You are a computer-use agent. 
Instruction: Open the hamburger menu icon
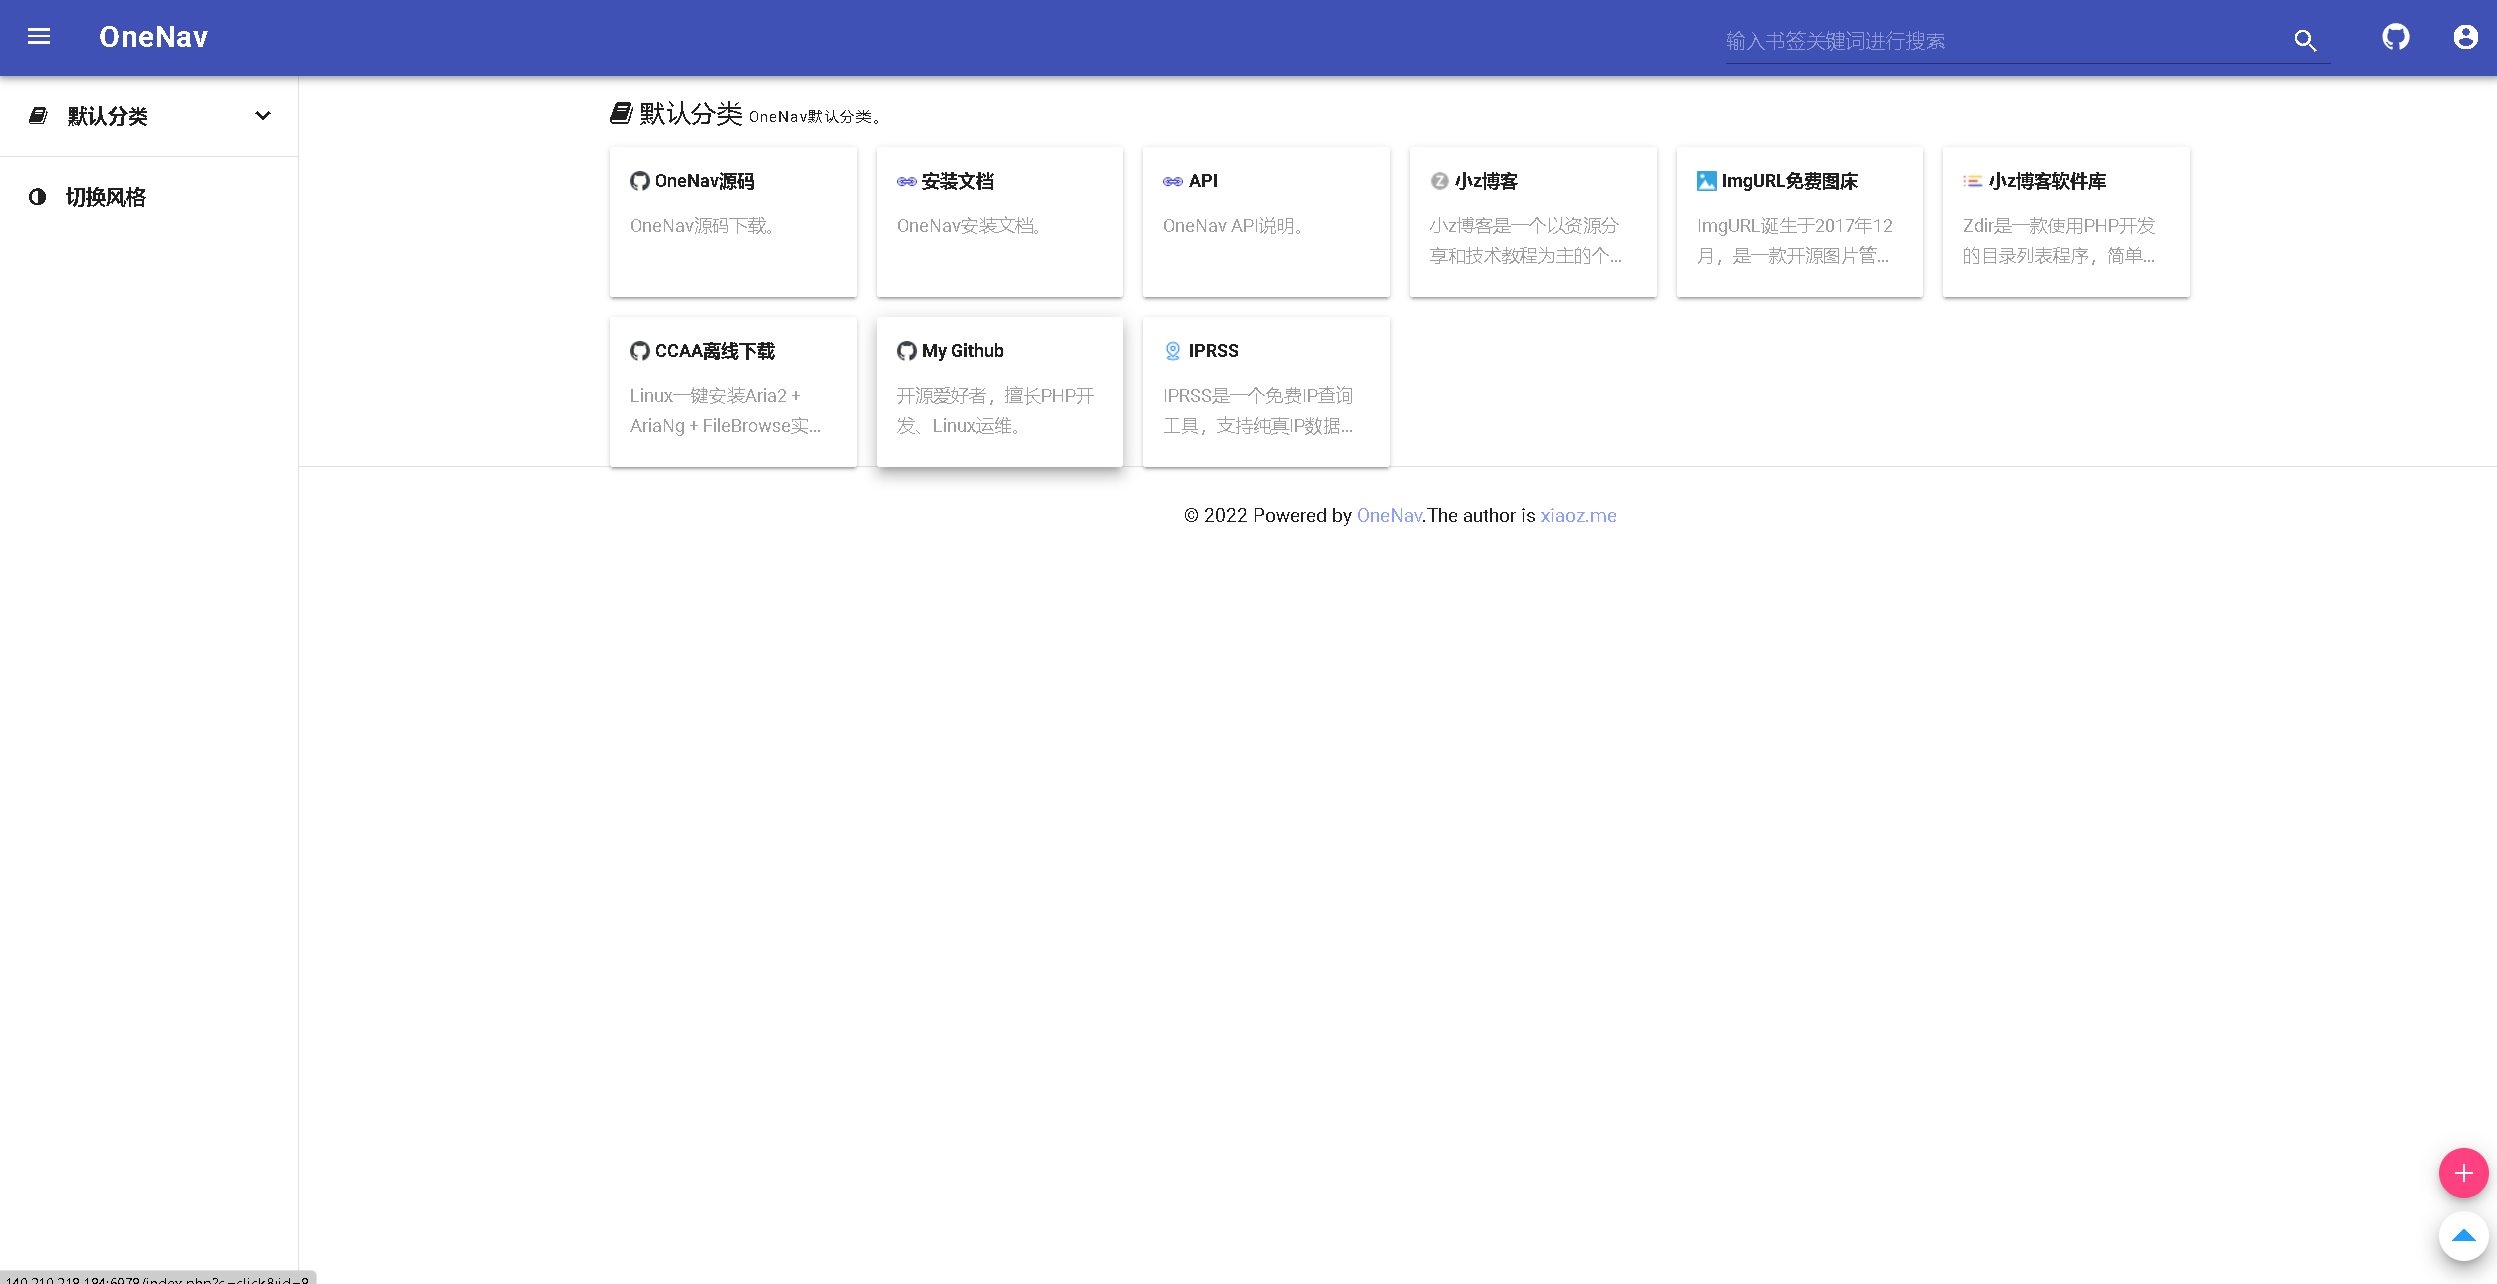tap(39, 37)
